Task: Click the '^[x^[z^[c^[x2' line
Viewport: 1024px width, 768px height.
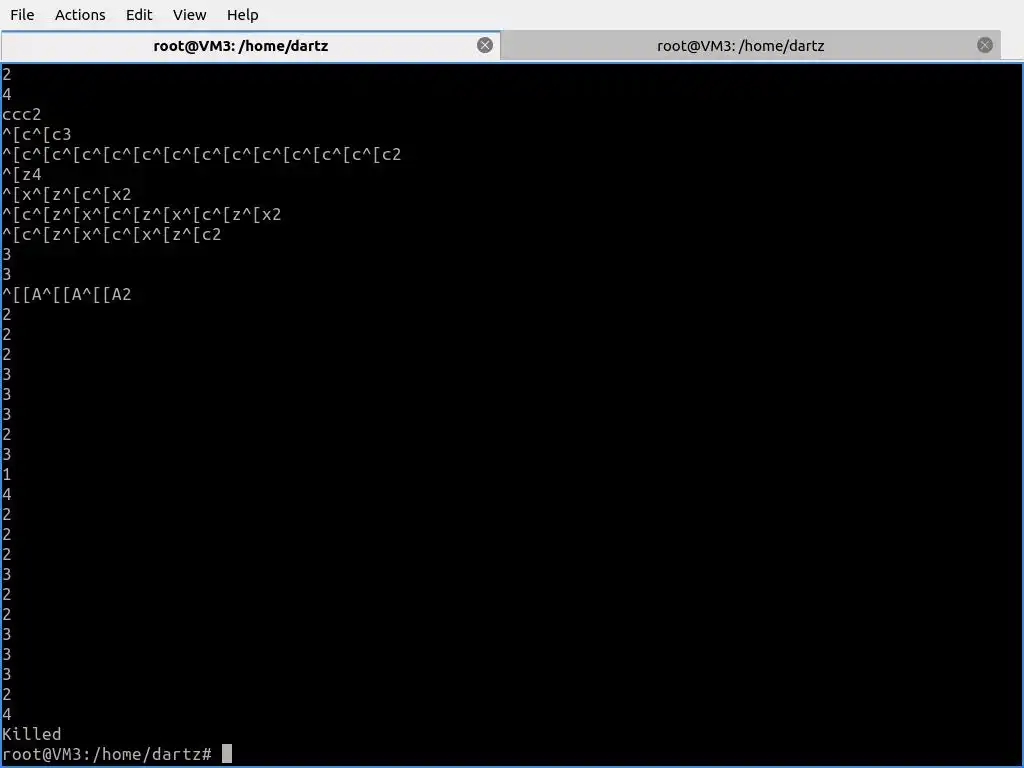Action: pos(67,195)
